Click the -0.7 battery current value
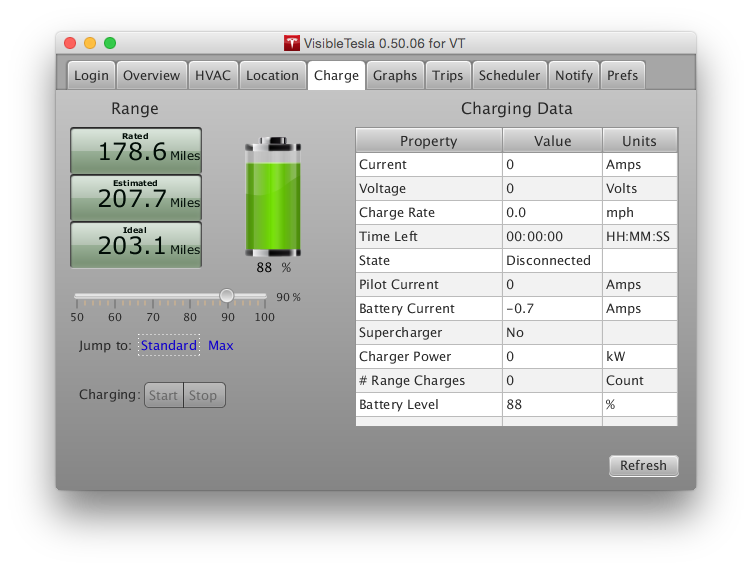The width and height of the screenshot is (752, 570). [x=552, y=308]
